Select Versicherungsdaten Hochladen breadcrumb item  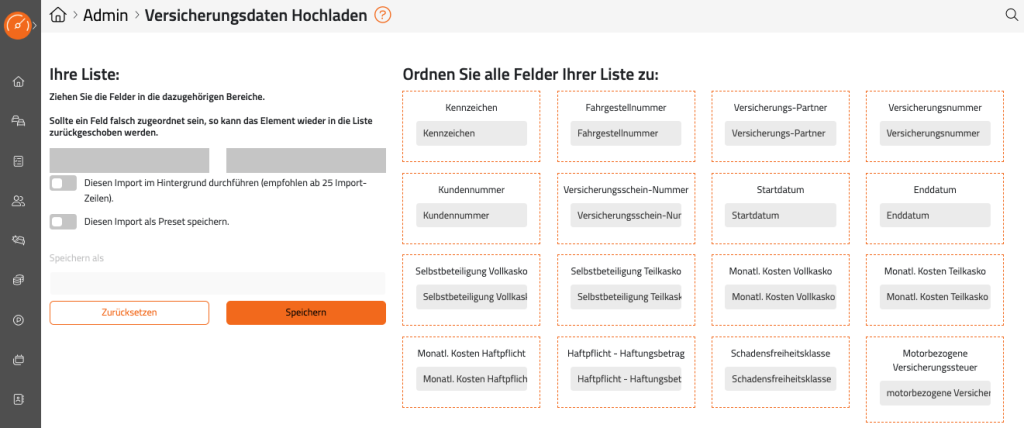[x=256, y=15]
